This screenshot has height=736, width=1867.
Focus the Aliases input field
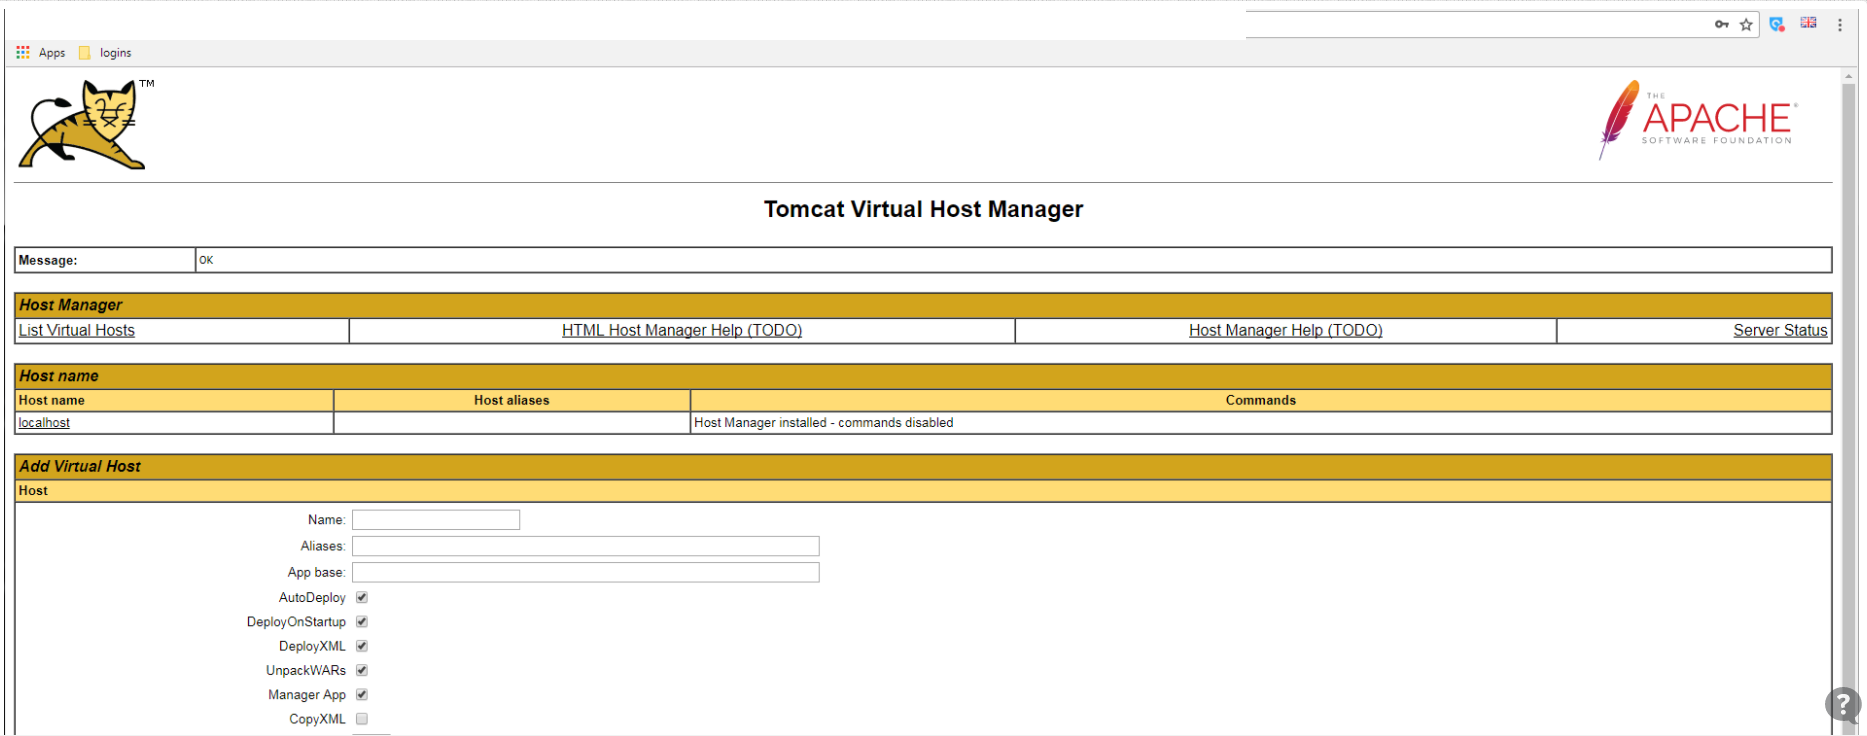coord(586,546)
